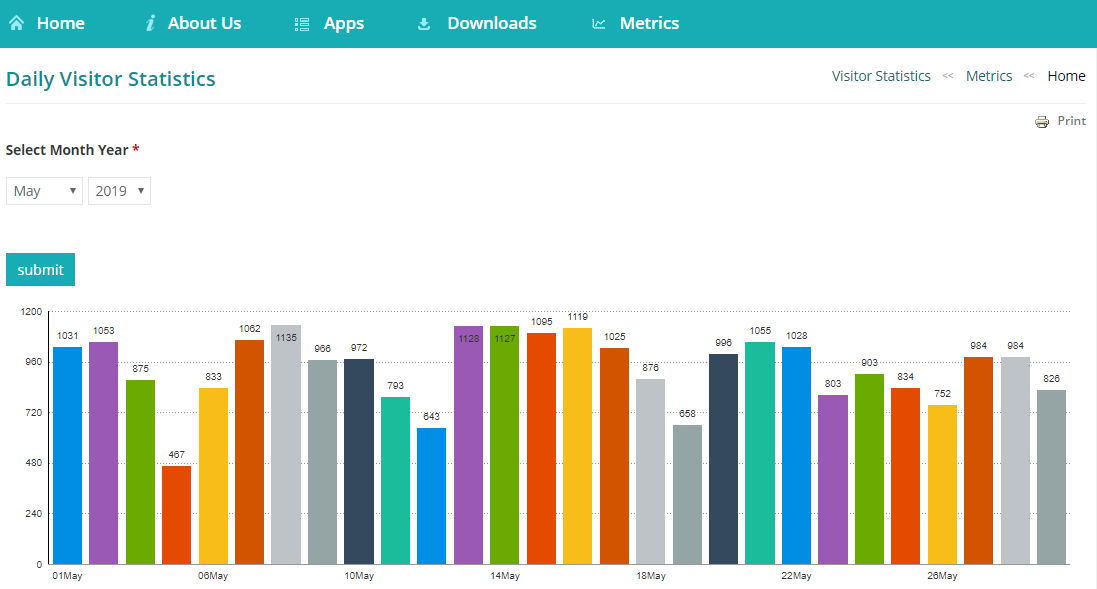Open the month dropdown showing May
Screen dimensions: 1097x589
pyautogui.click(x=44, y=190)
